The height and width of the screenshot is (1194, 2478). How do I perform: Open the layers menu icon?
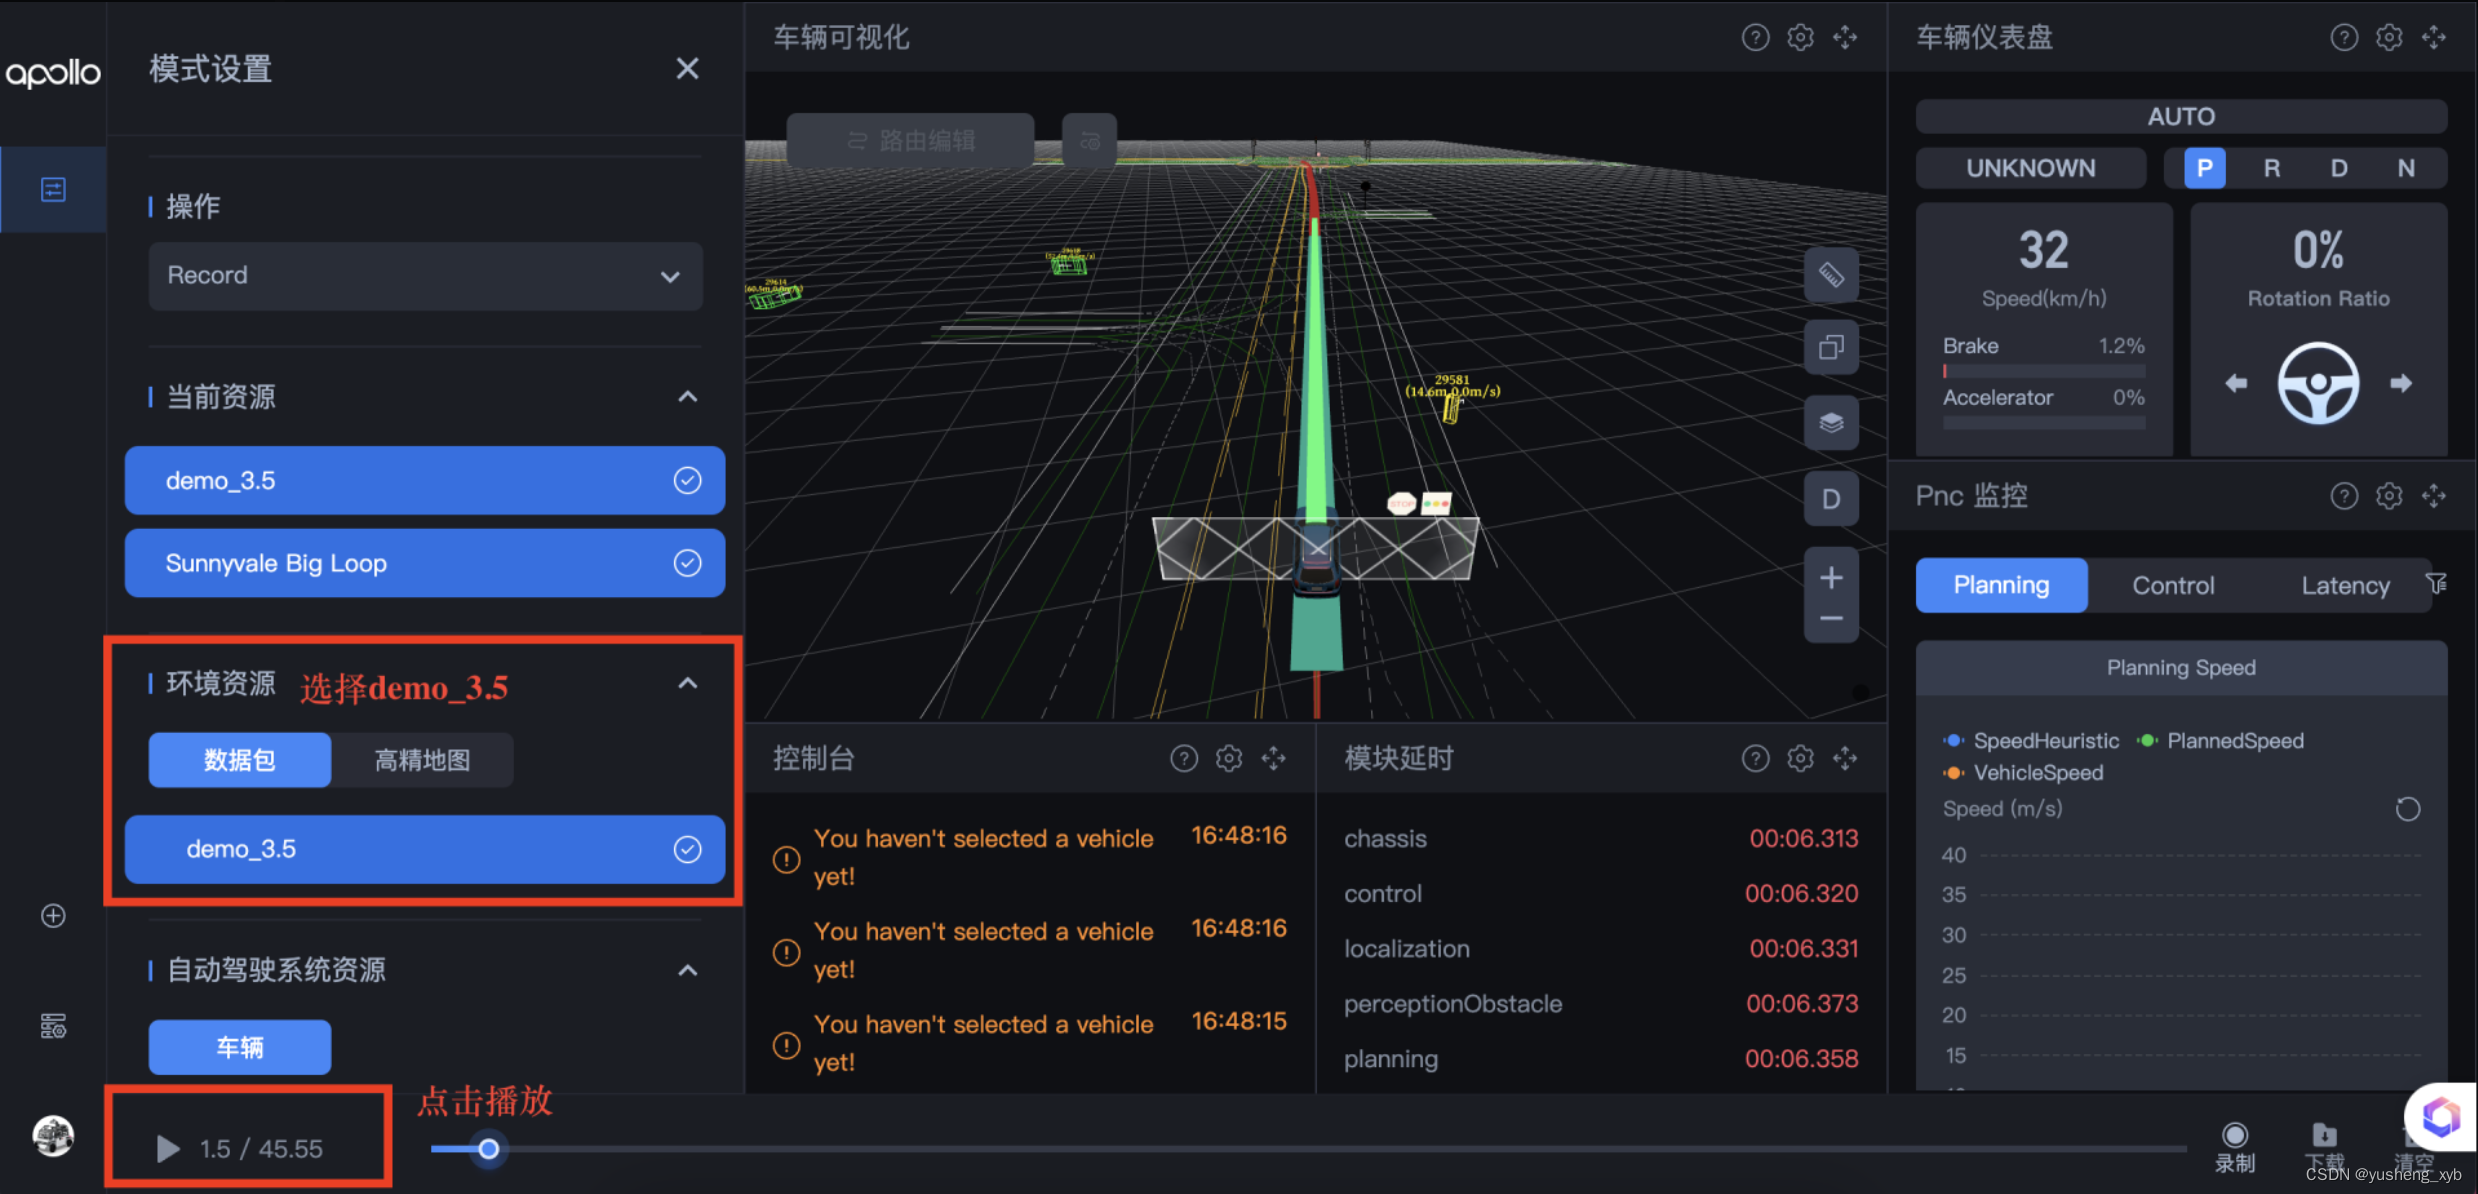[x=1830, y=423]
